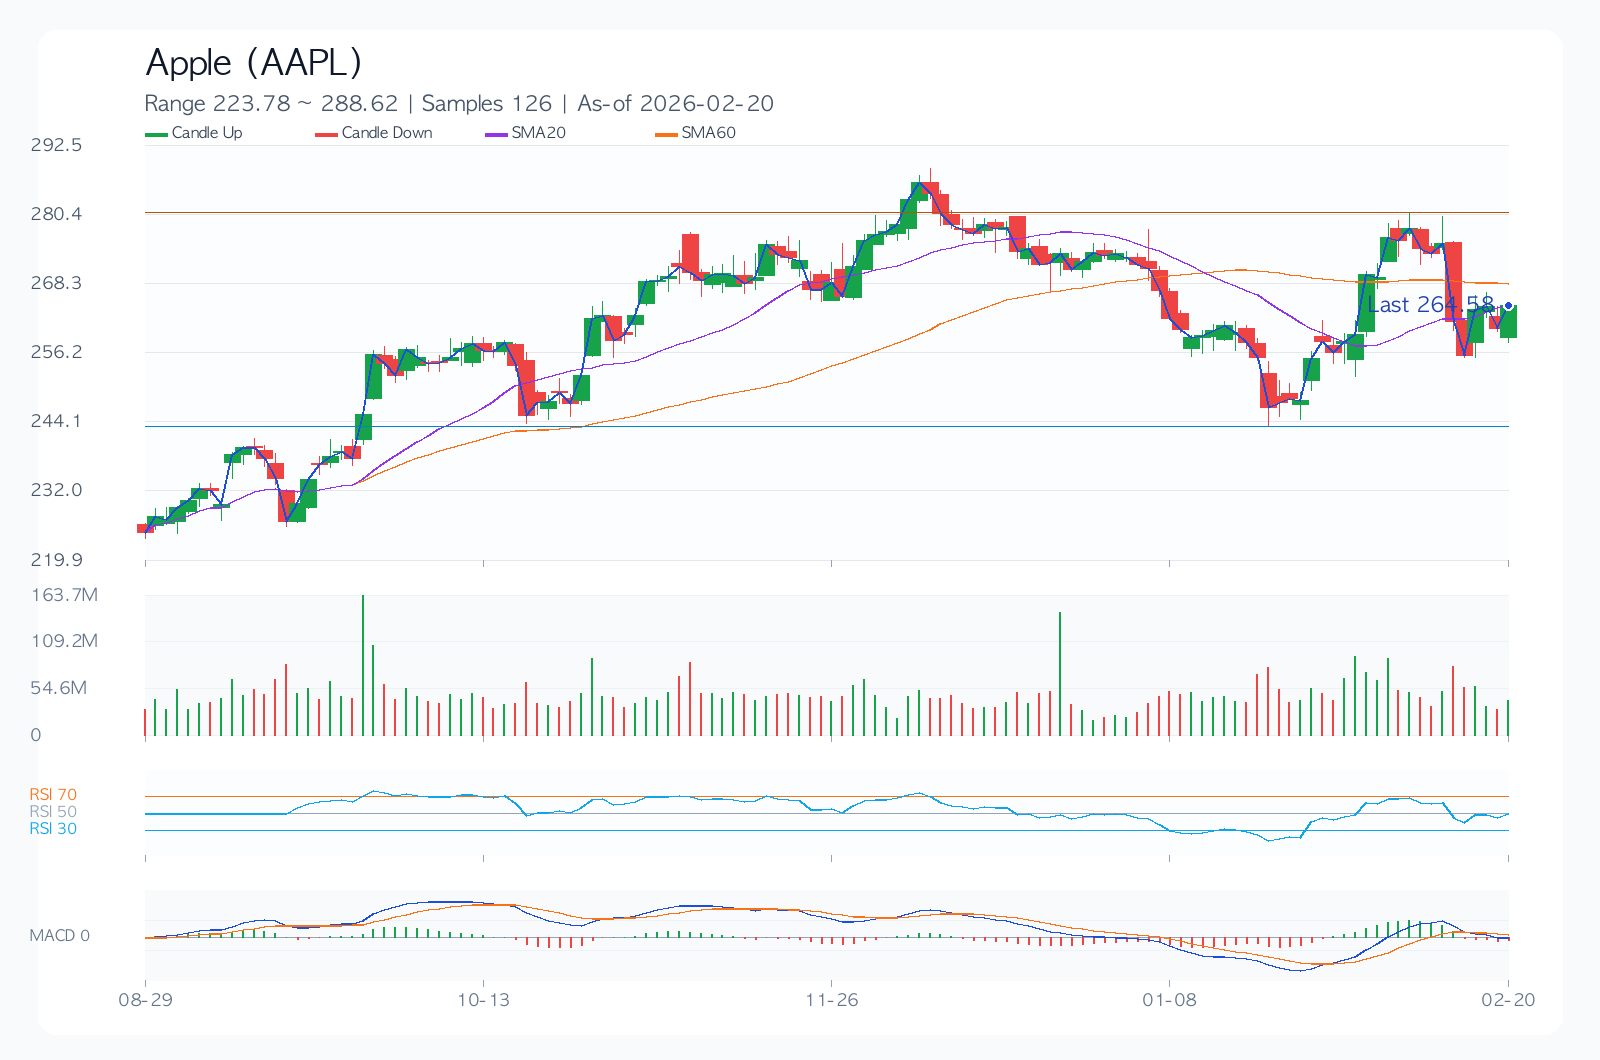The image size is (1600, 1060).
Task: Click the 163.7M volume axis label
Action: click(x=64, y=595)
